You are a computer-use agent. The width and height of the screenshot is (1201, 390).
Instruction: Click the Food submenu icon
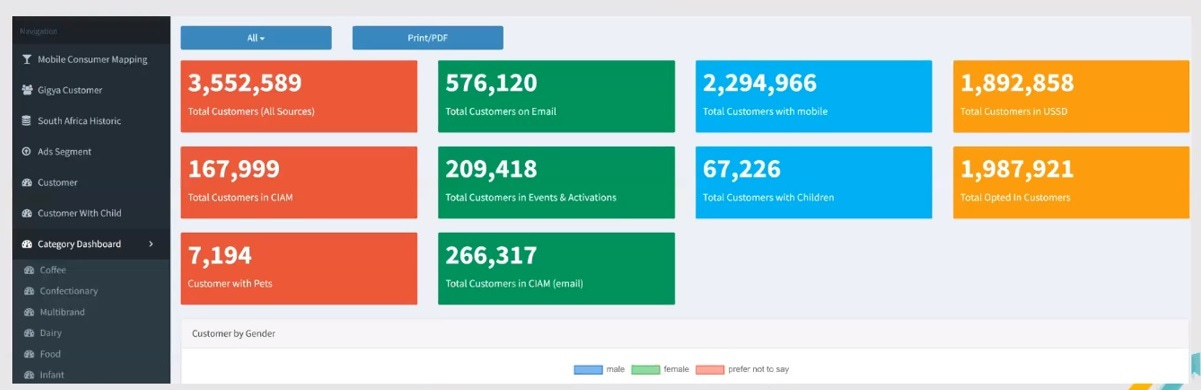[29, 354]
